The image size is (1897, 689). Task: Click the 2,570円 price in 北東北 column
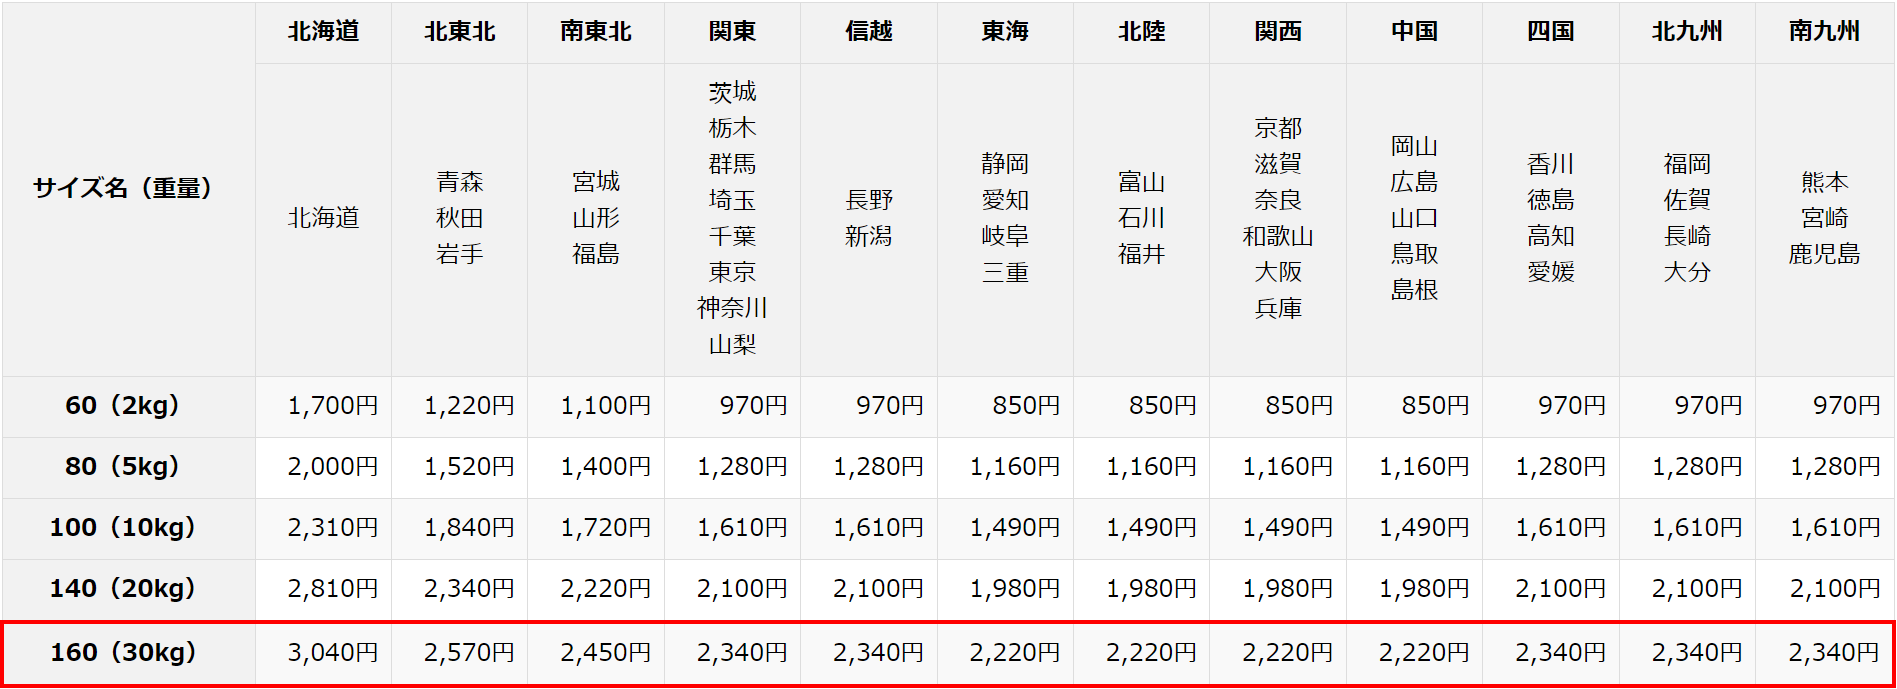click(x=468, y=653)
